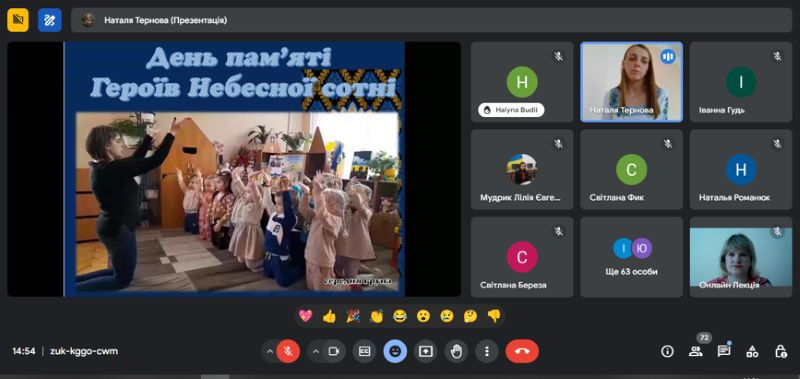Click muted mic icon on Світлана Береза tile
This screenshot has width=800, height=379.
coord(559,232)
